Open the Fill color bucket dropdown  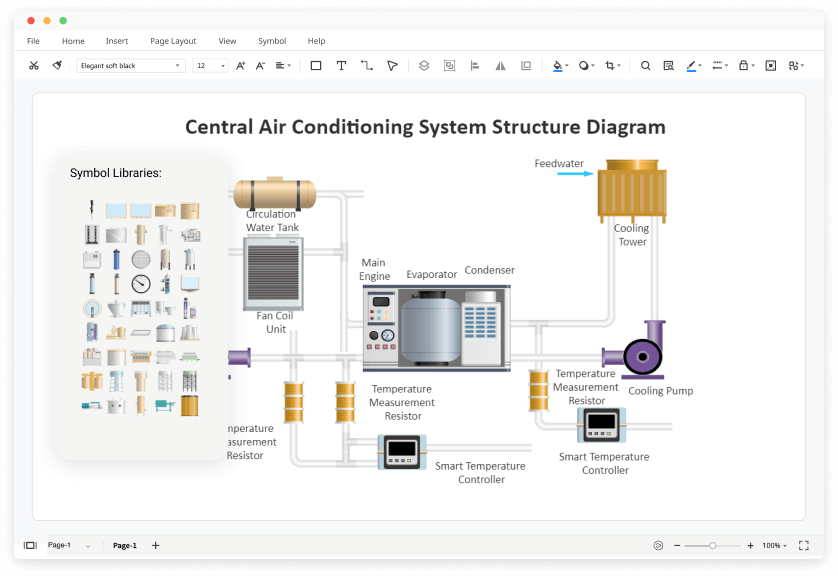560,66
